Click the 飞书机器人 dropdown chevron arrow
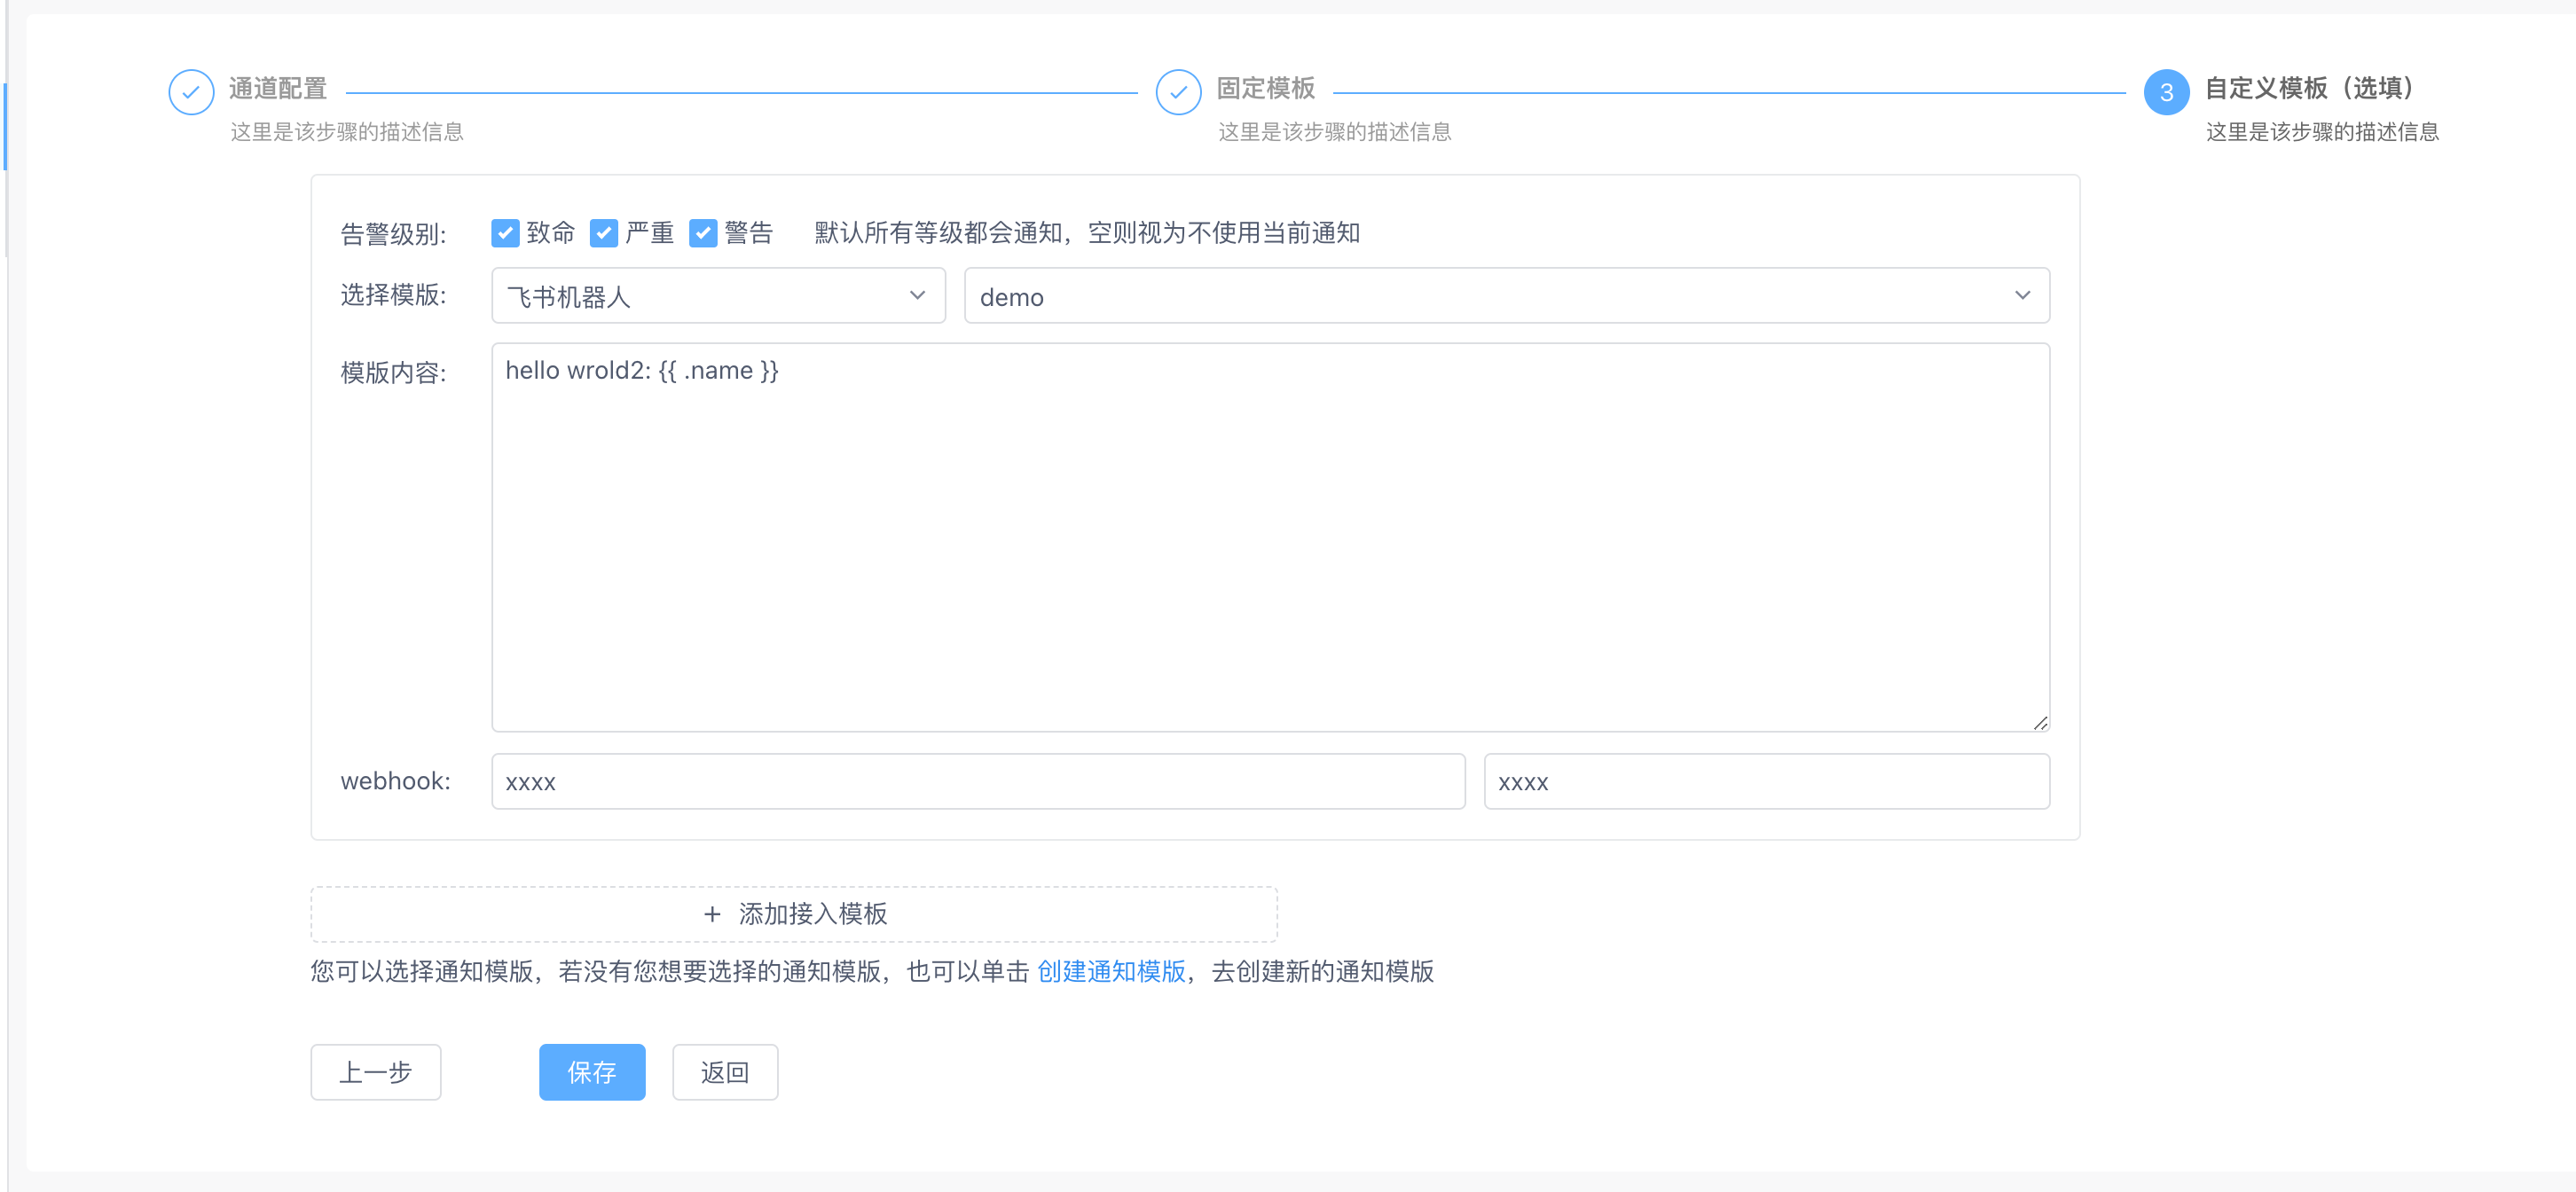This screenshot has height=1192, width=2576. click(x=917, y=295)
